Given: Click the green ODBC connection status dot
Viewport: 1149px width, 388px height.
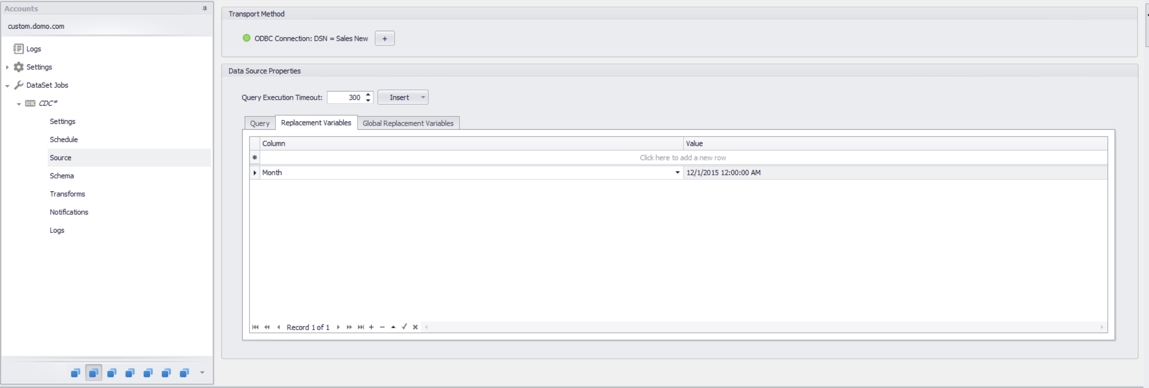Looking at the screenshot, I should (246, 38).
